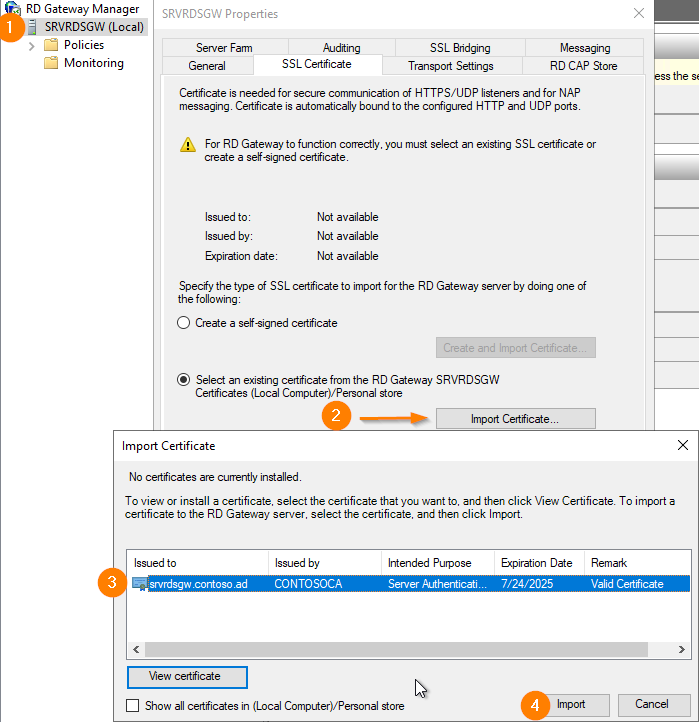Click the yellow warning triangle icon
This screenshot has width=699, height=722.
point(187,145)
